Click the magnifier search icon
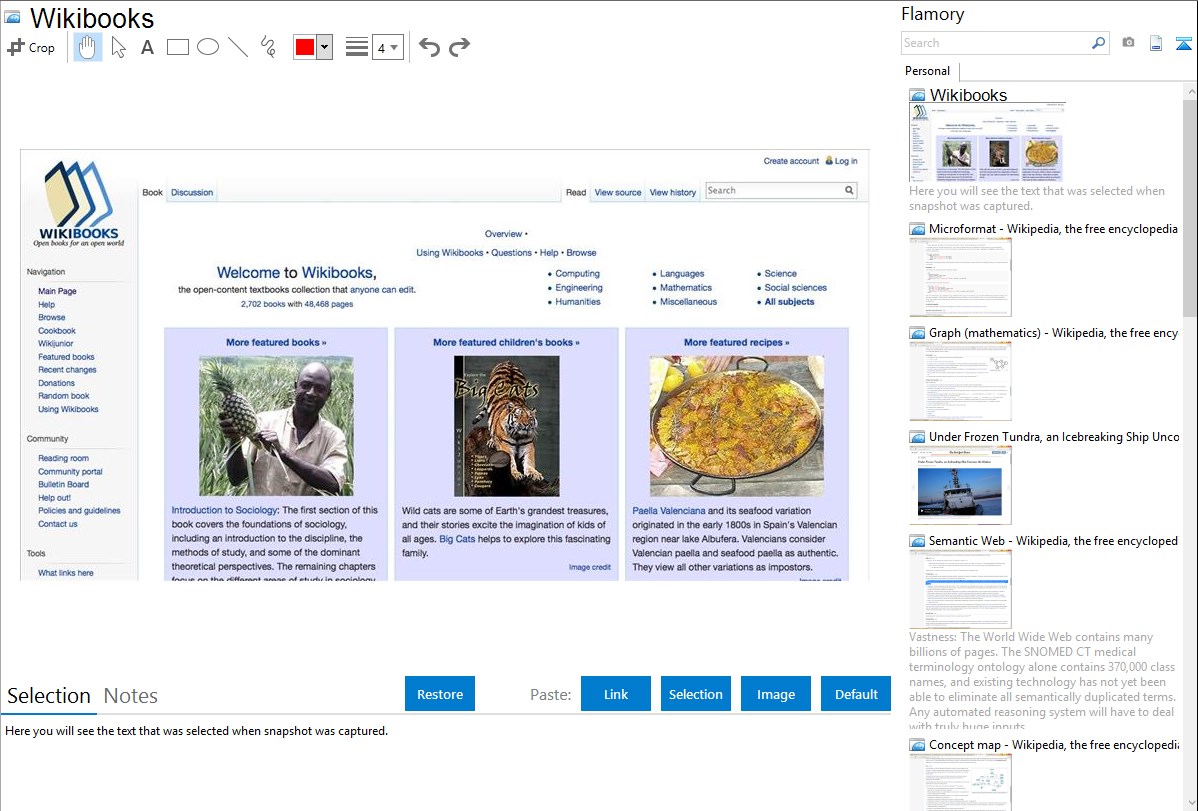The height and width of the screenshot is (811, 1198). pyautogui.click(x=1099, y=43)
